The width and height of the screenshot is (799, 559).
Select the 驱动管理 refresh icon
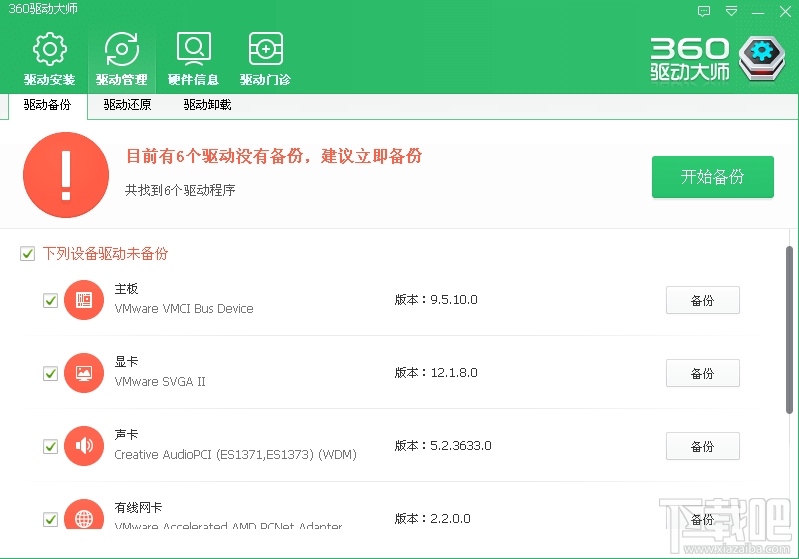121,49
